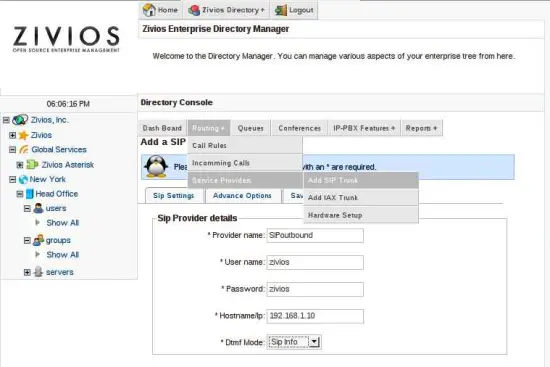
Task: Expand the Zivios tree node
Action: (x=13, y=135)
